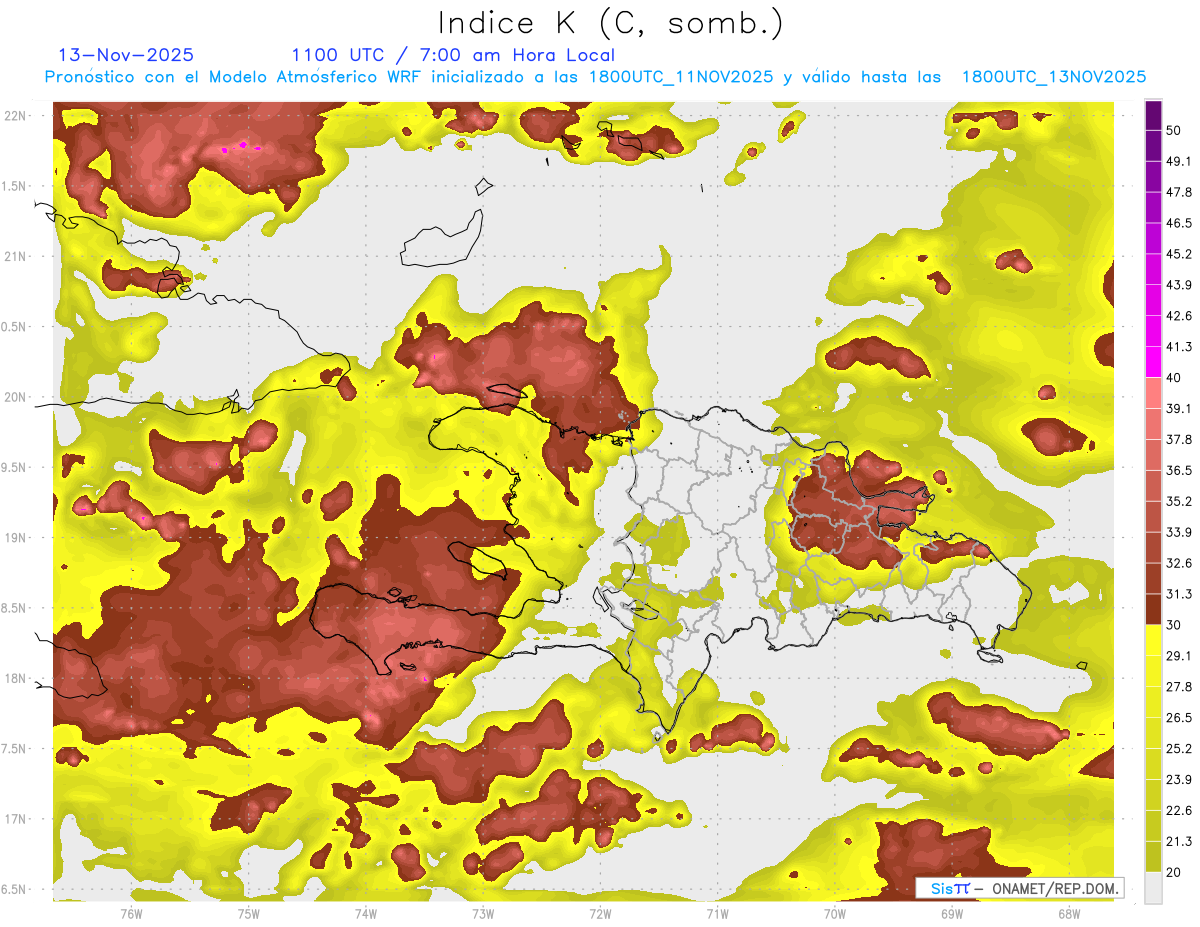Click the '37.8' color scale value
The height and width of the screenshot is (927, 1200).
pyautogui.click(x=1179, y=439)
